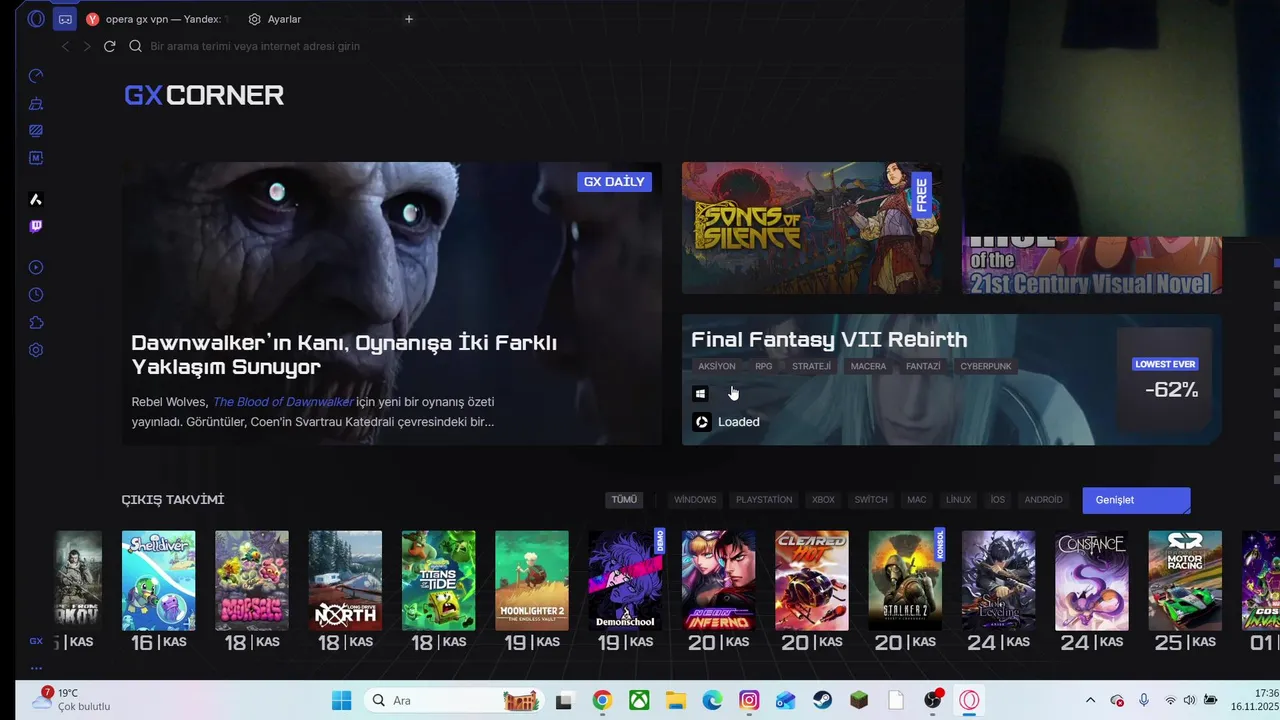Open the GX Corner pinned tab icon
This screenshot has height=720, width=1280.
(x=65, y=19)
